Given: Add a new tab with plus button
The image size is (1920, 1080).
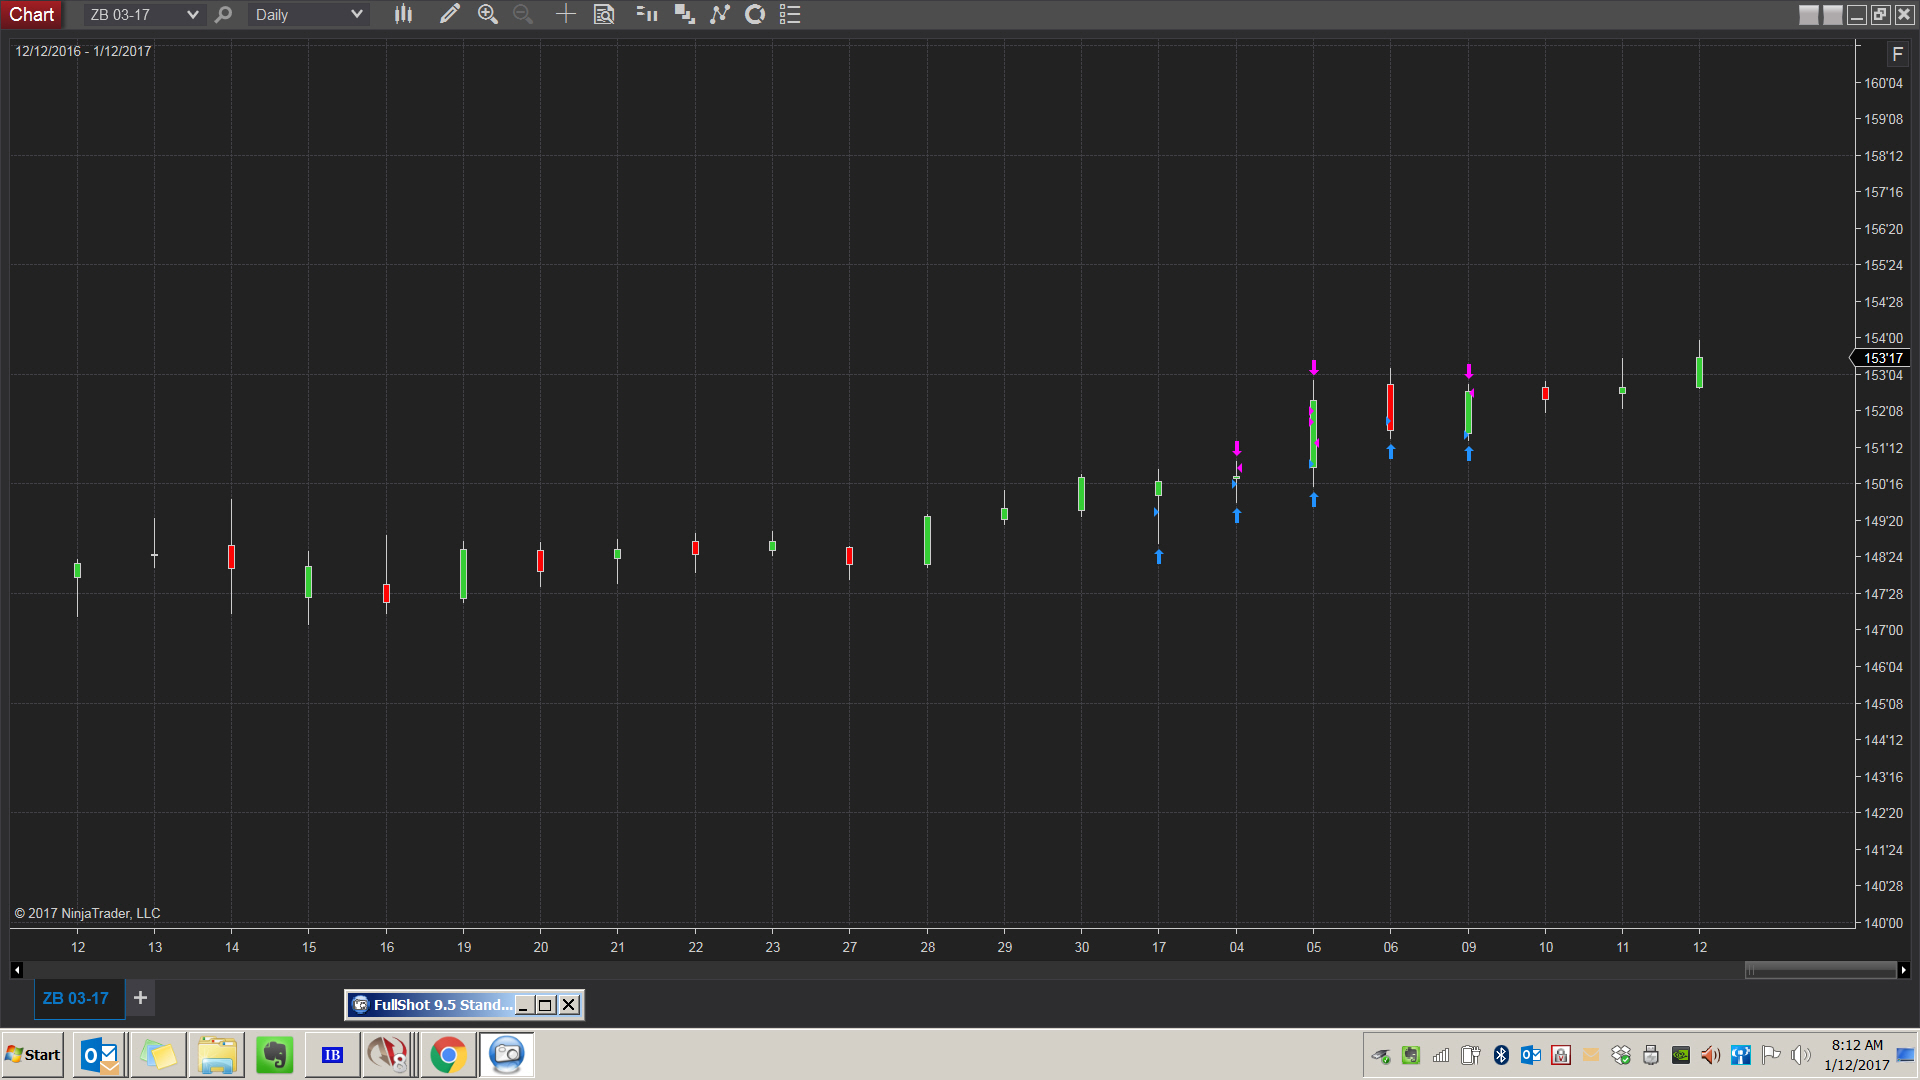Looking at the screenshot, I should [x=140, y=997].
